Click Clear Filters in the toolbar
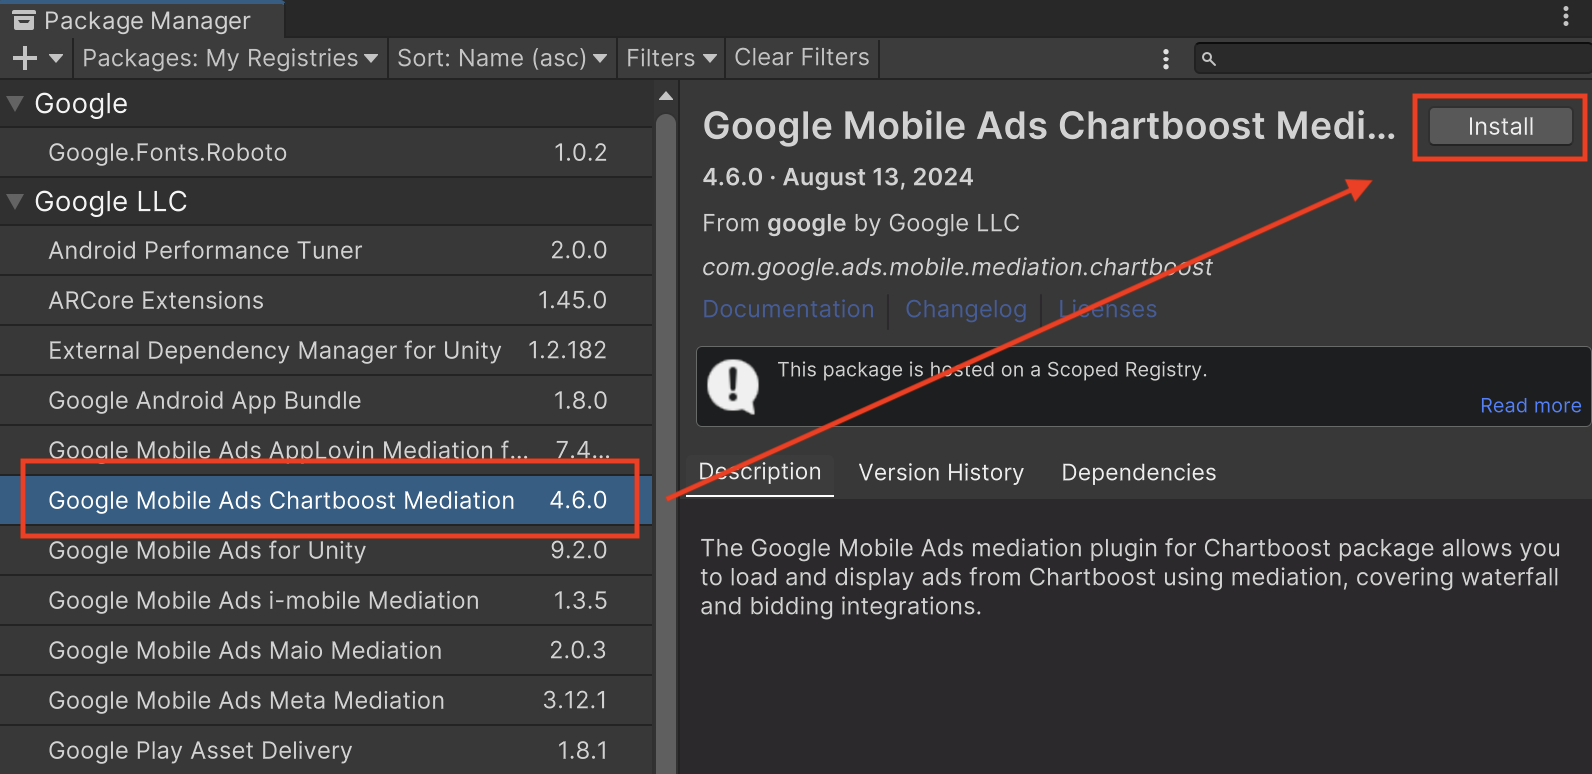Screen dimensions: 1592x774 coord(801,58)
